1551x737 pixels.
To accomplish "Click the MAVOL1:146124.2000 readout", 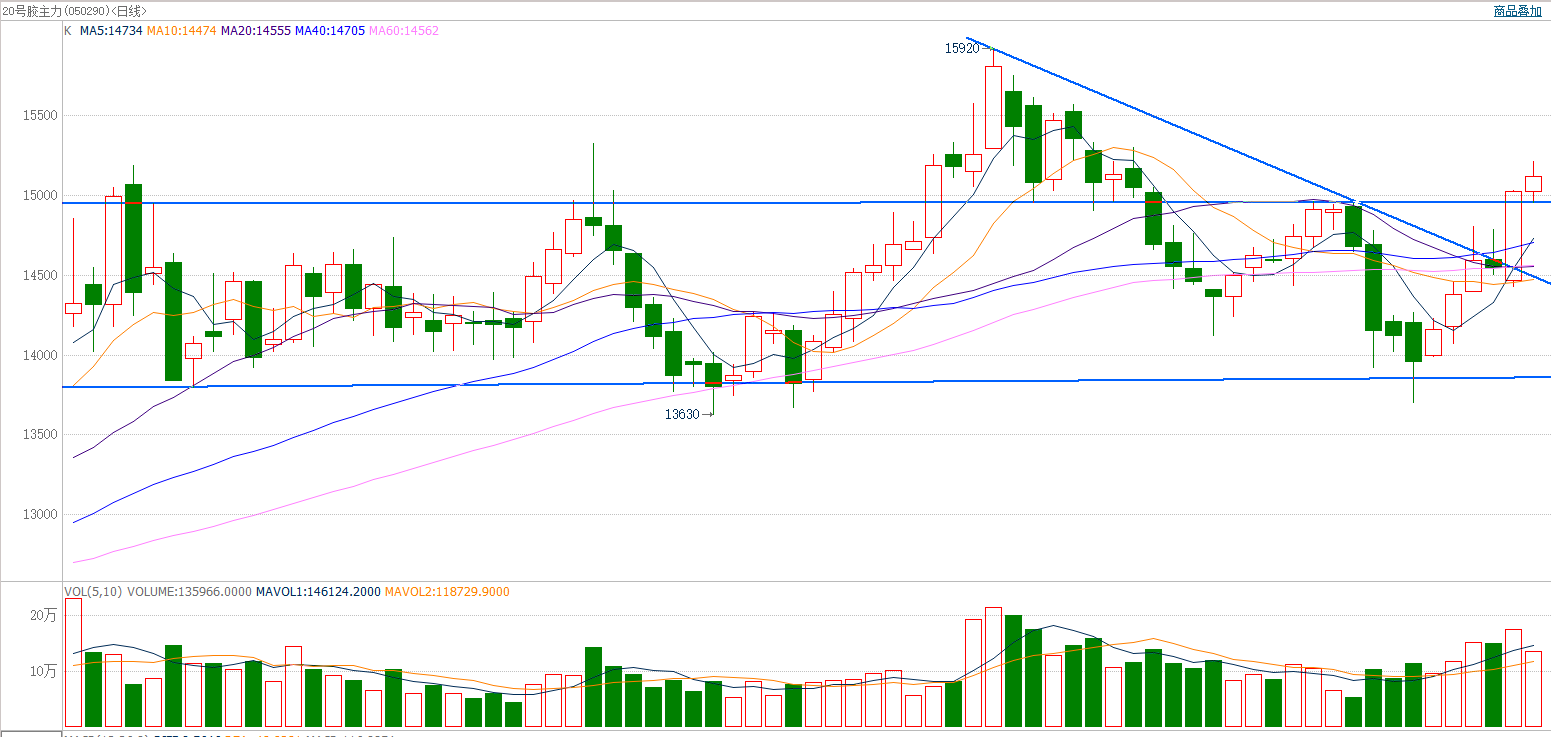I will click(x=318, y=592).
